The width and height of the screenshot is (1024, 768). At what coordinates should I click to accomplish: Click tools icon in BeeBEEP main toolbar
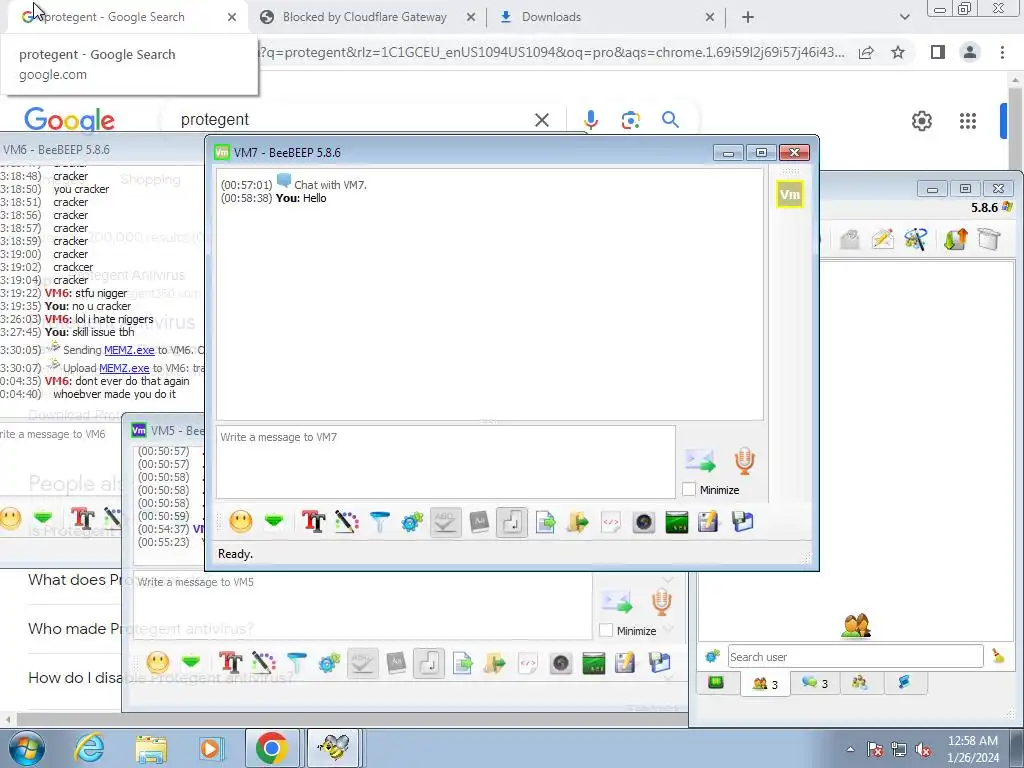coord(916,239)
